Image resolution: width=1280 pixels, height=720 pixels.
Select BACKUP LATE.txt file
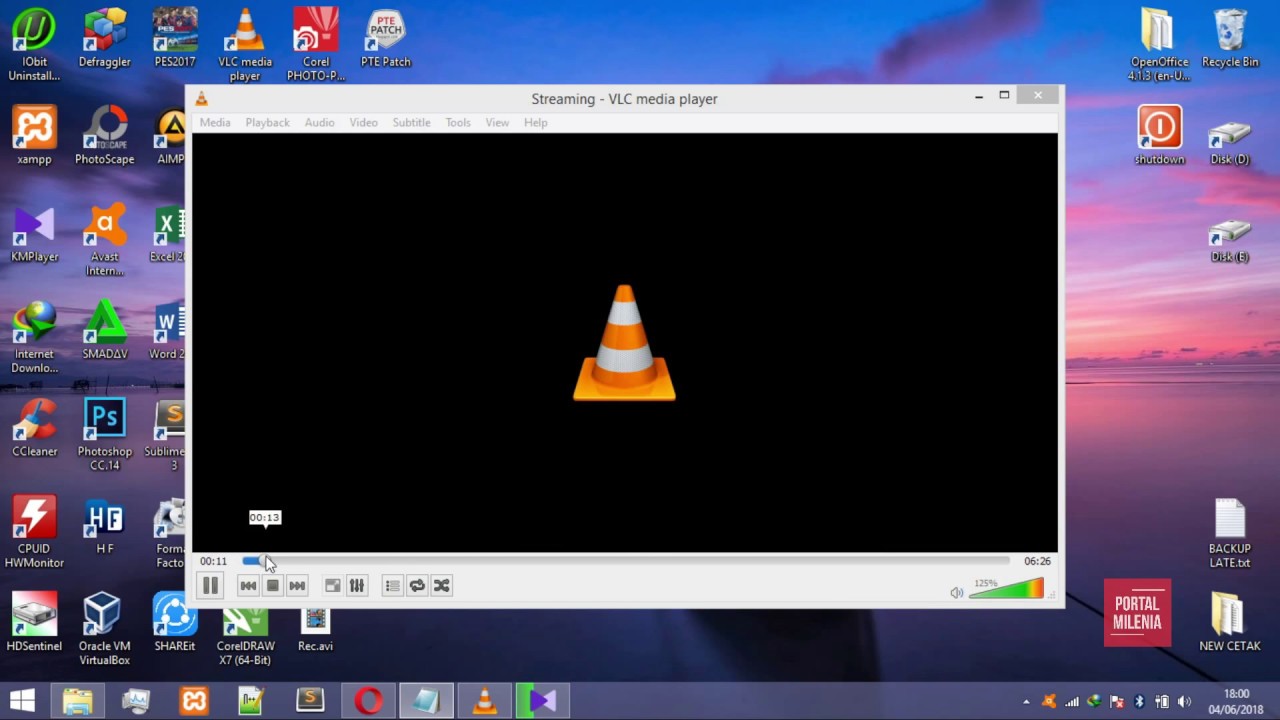1230,532
